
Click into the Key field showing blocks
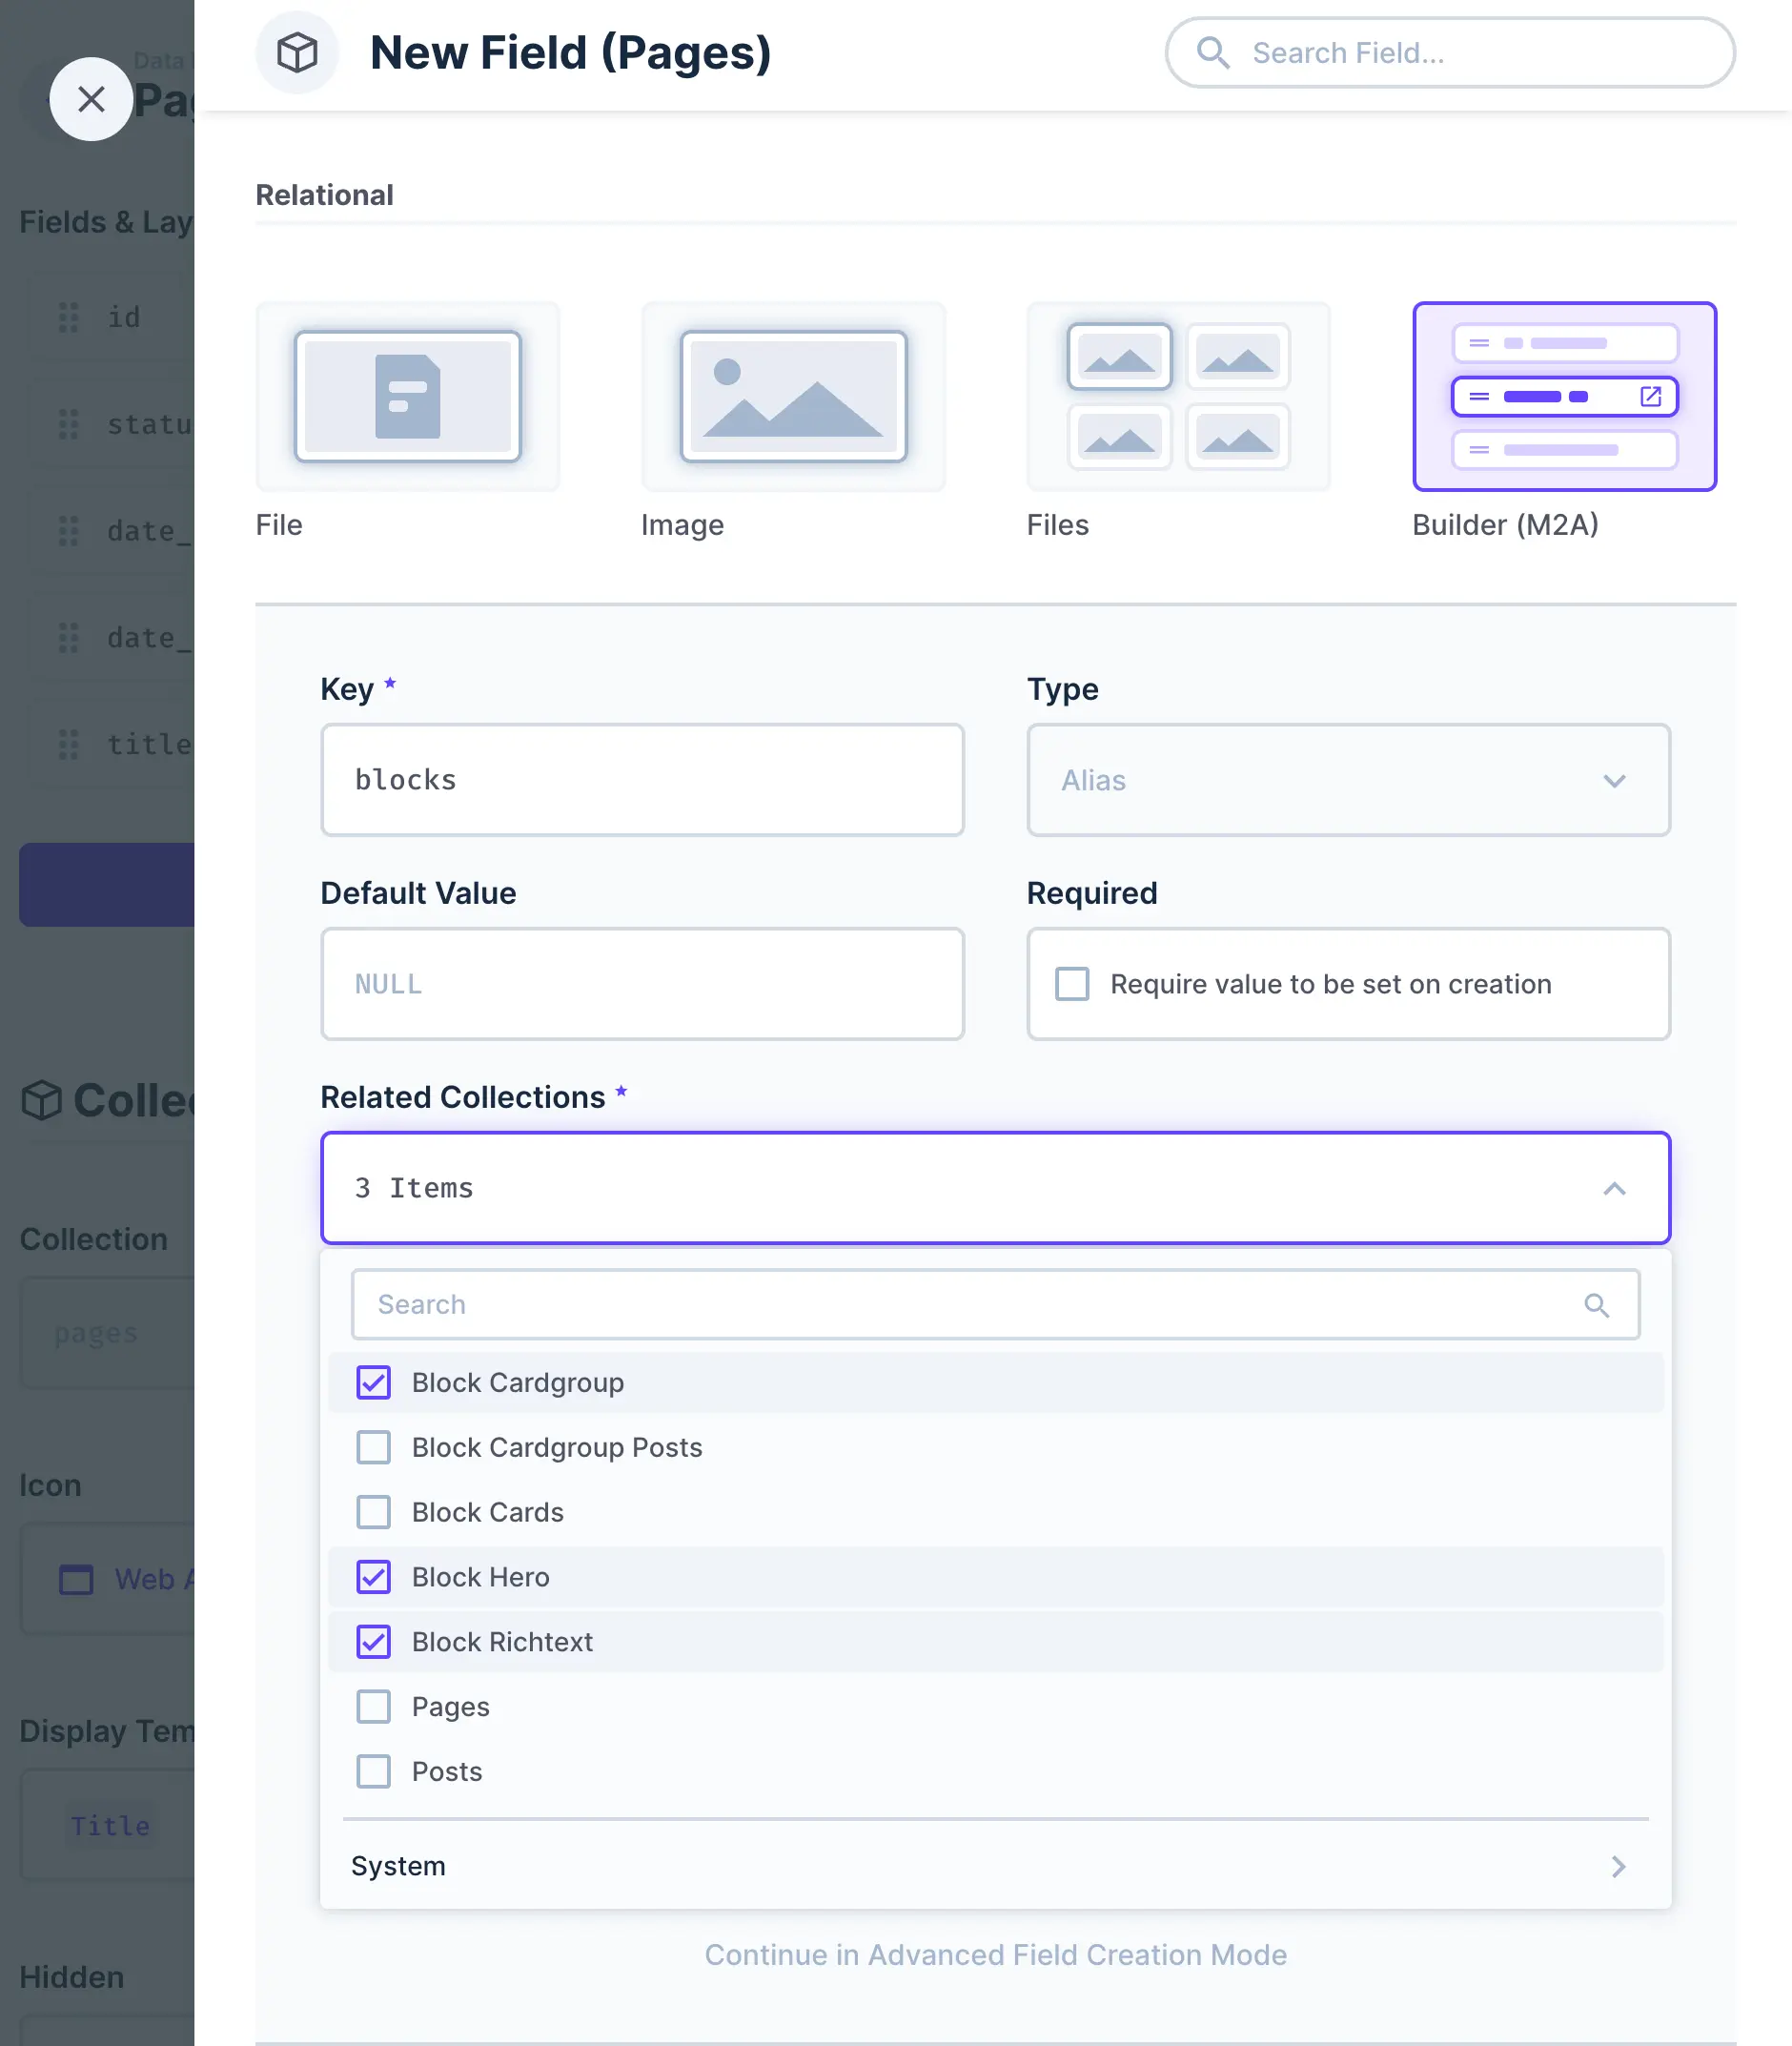point(641,781)
